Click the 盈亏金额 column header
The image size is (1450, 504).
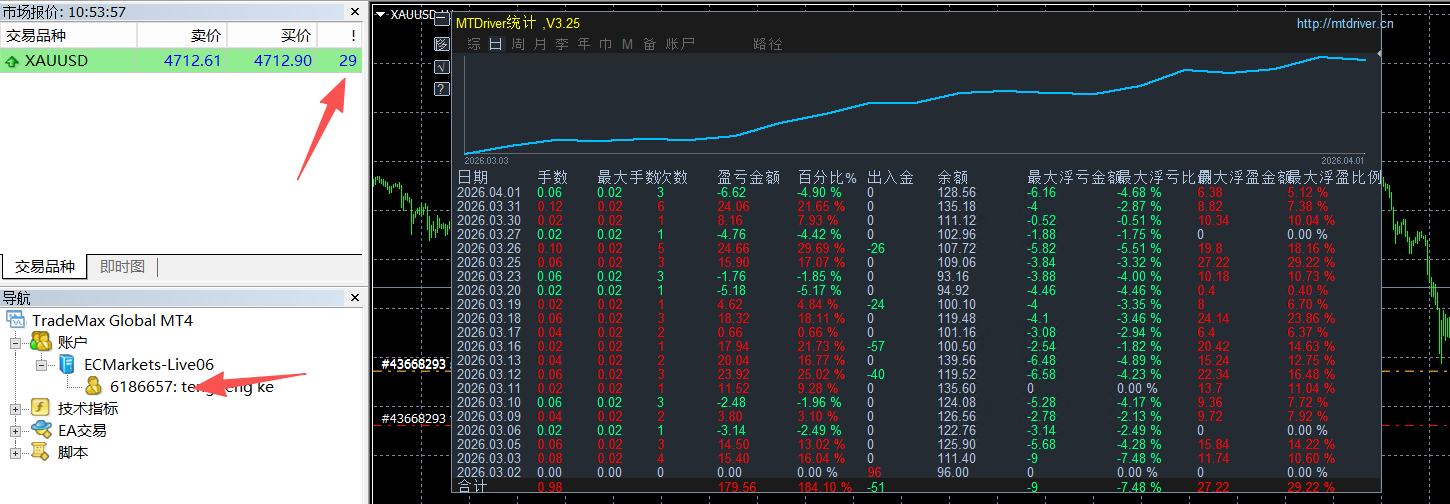pyautogui.click(x=749, y=178)
